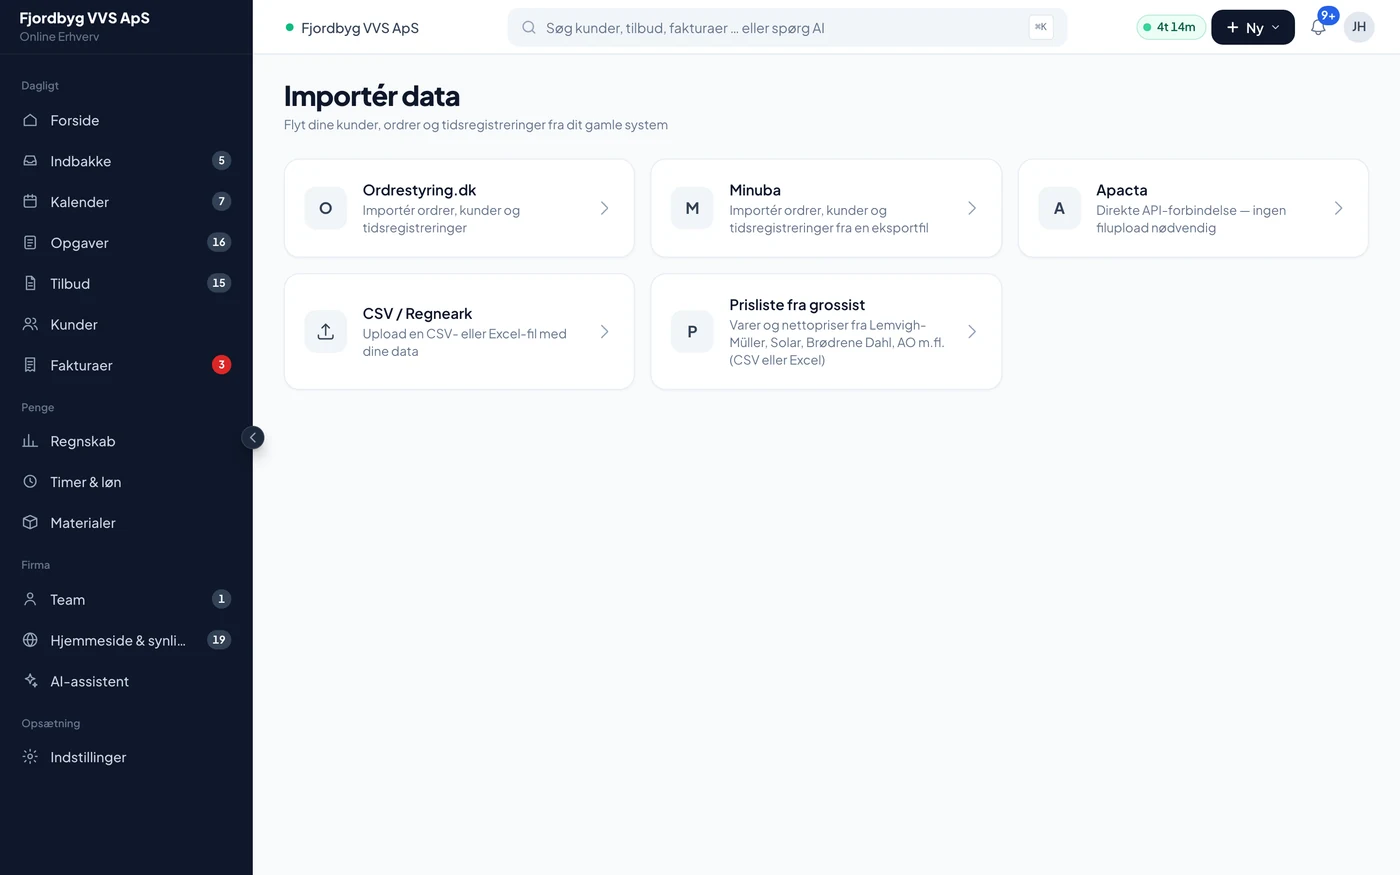Click the chevron on Ordrestyring.dk card
1400x875 pixels.
pyautogui.click(x=605, y=208)
